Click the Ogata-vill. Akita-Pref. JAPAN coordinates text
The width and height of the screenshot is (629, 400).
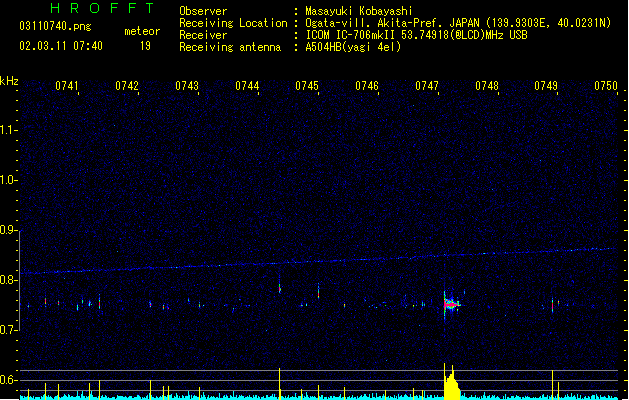click(458, 23)
